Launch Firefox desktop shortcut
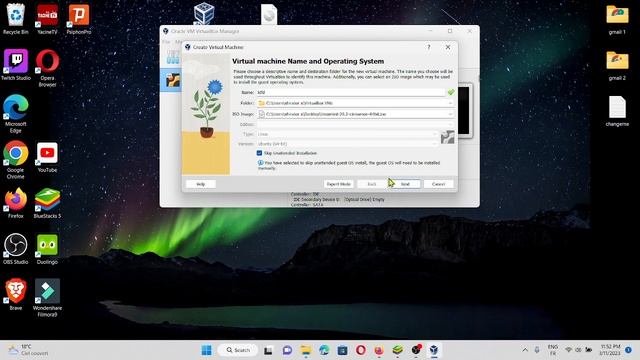This screenshot has width=640, height=360. pos(16,203)
